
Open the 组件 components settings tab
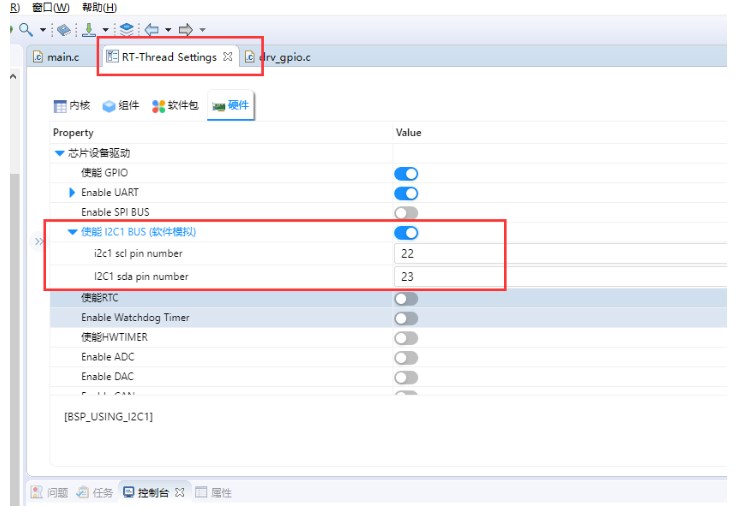(121, 105)
